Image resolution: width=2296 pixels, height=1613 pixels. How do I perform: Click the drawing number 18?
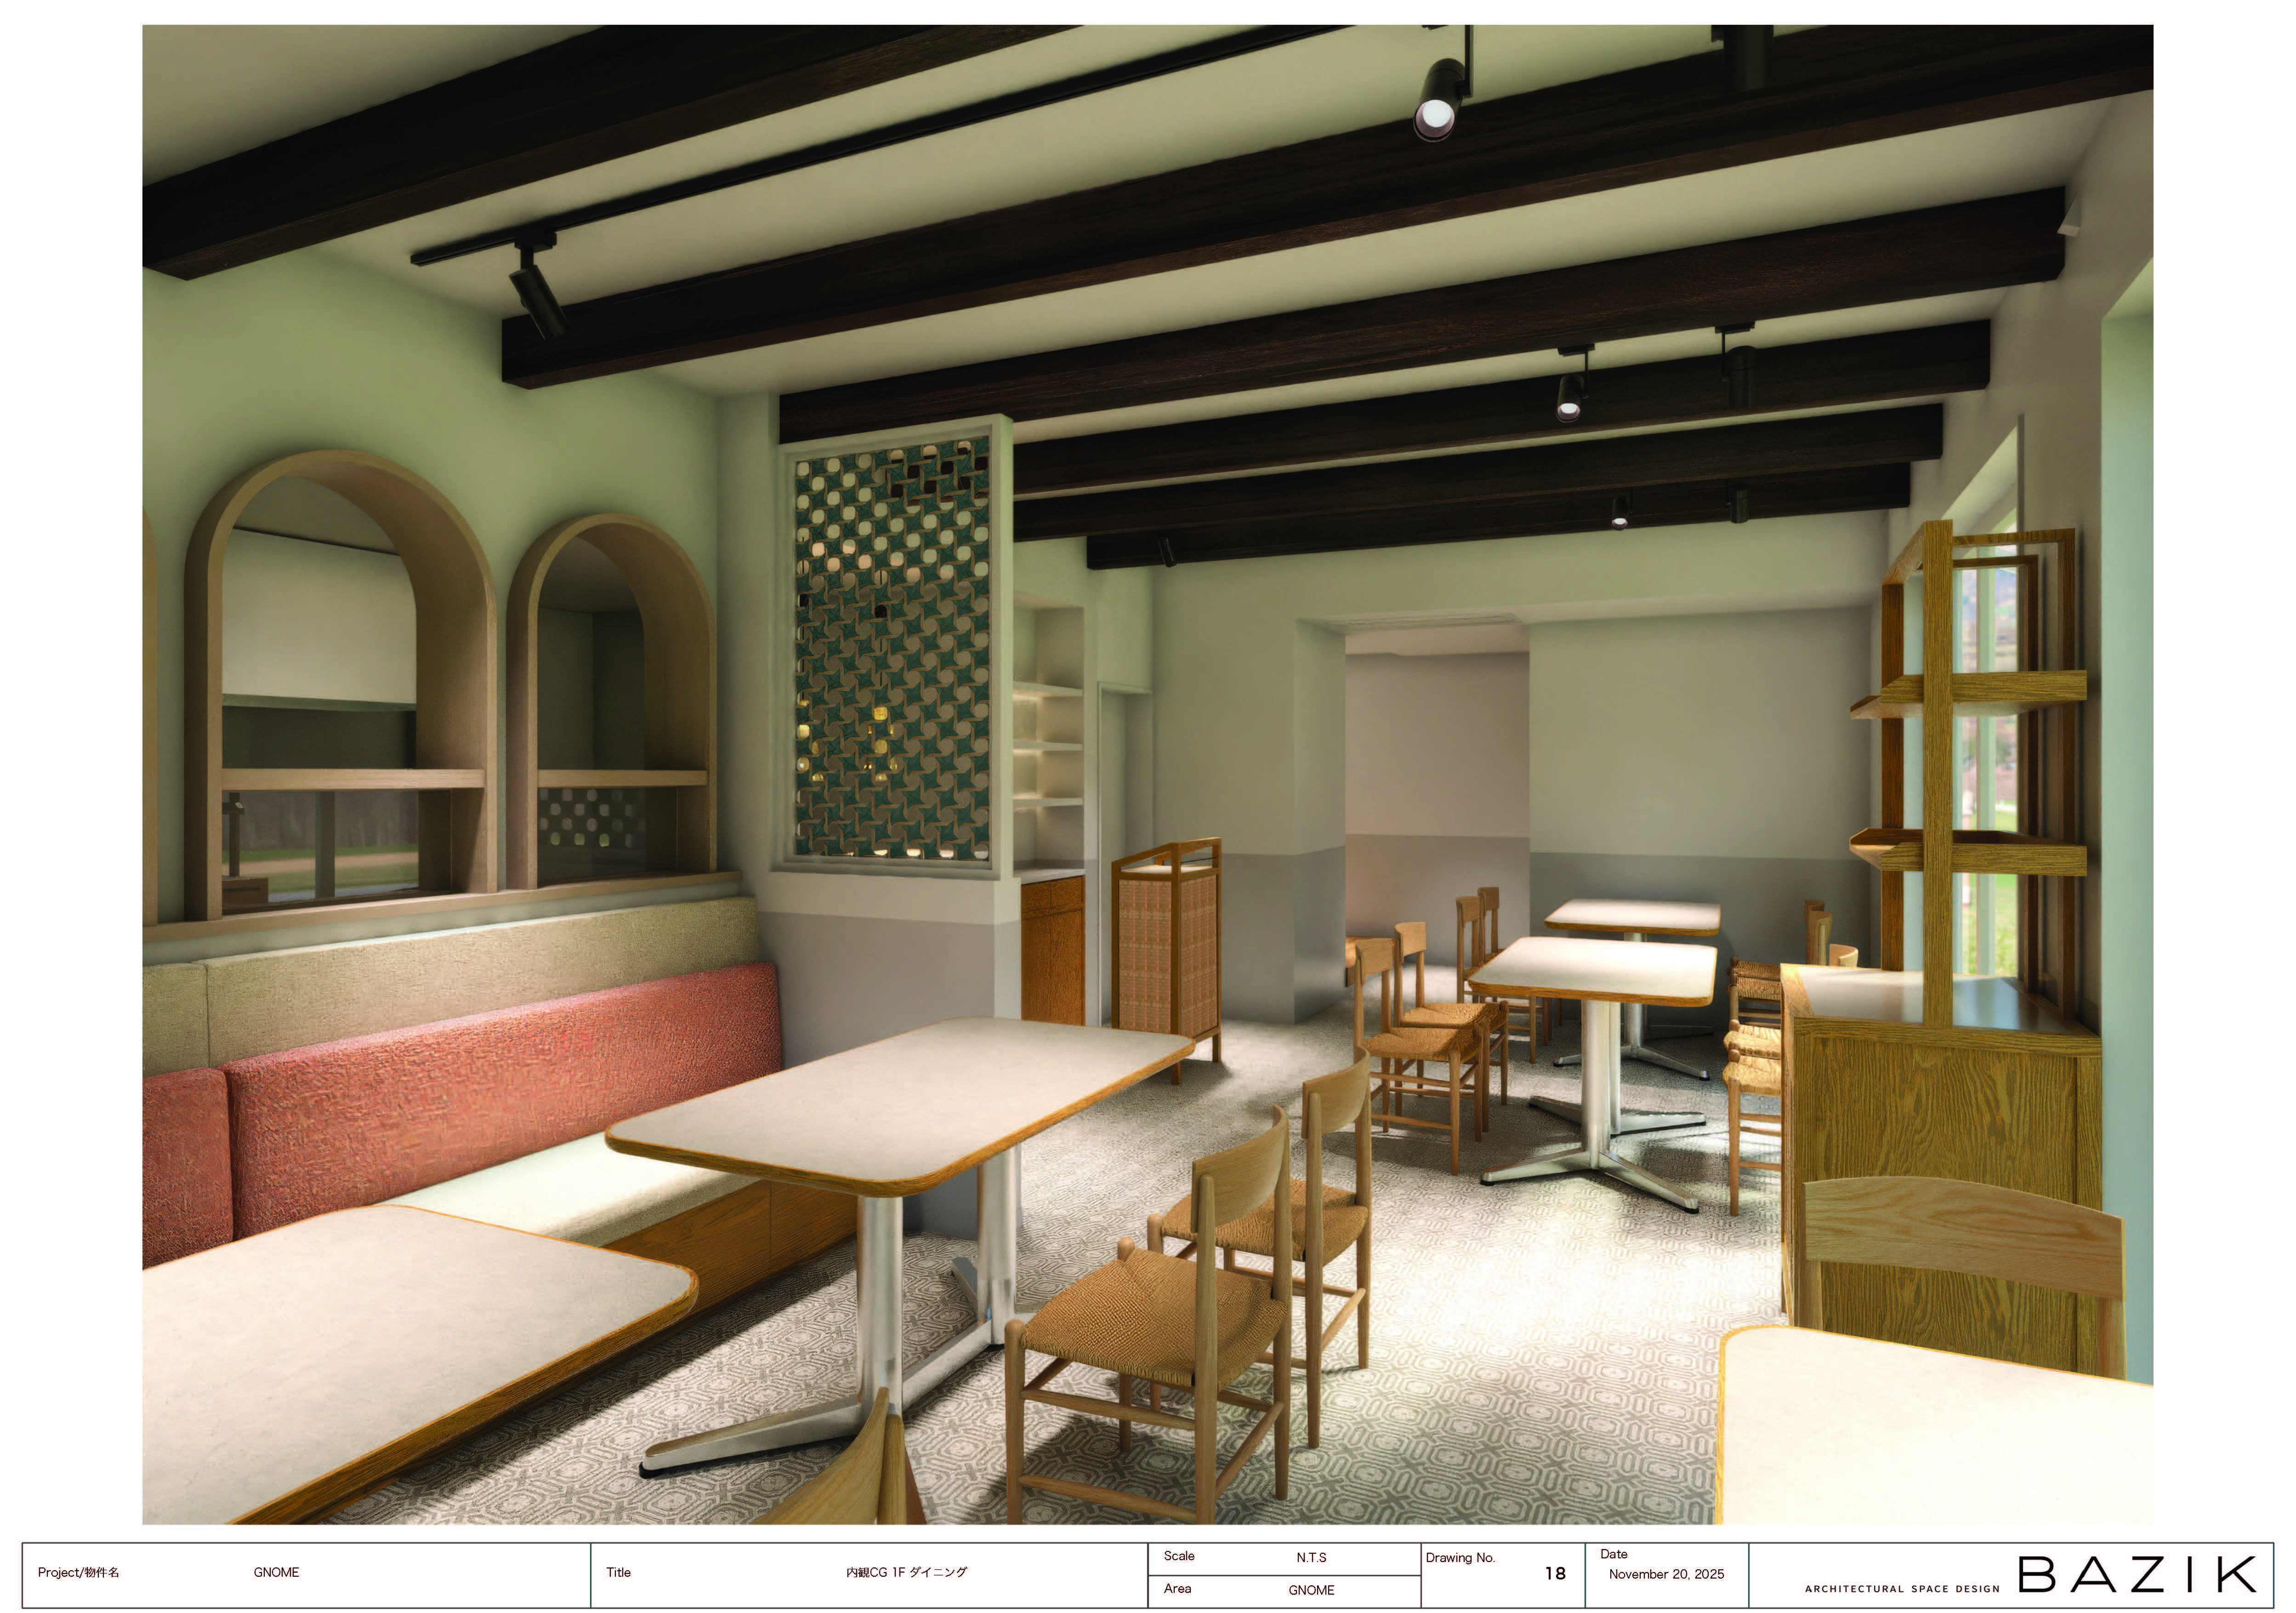1555,1573
